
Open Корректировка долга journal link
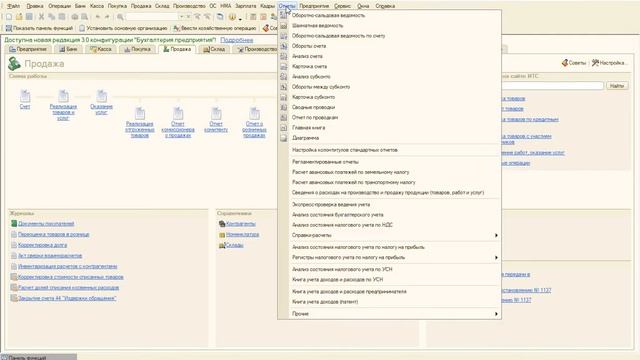(42, 245)
